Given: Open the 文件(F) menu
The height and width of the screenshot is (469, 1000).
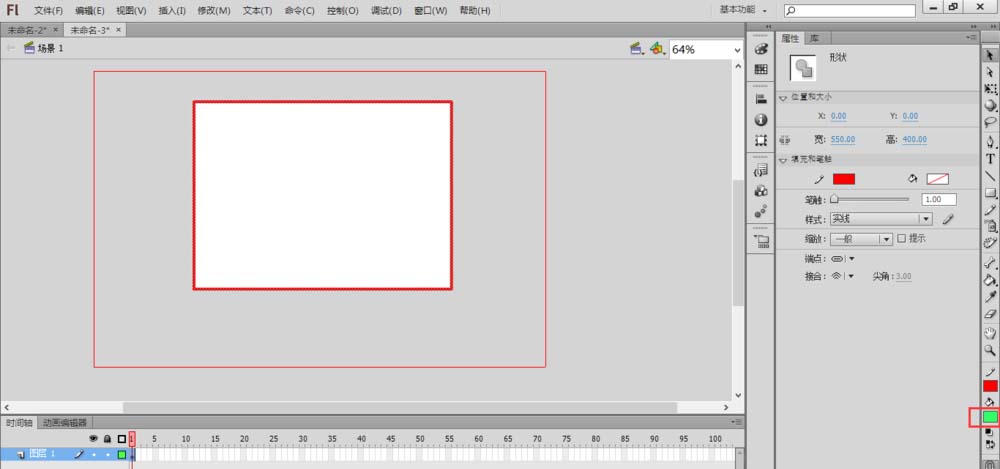Looking at the screenshot, I should point(48,11).
